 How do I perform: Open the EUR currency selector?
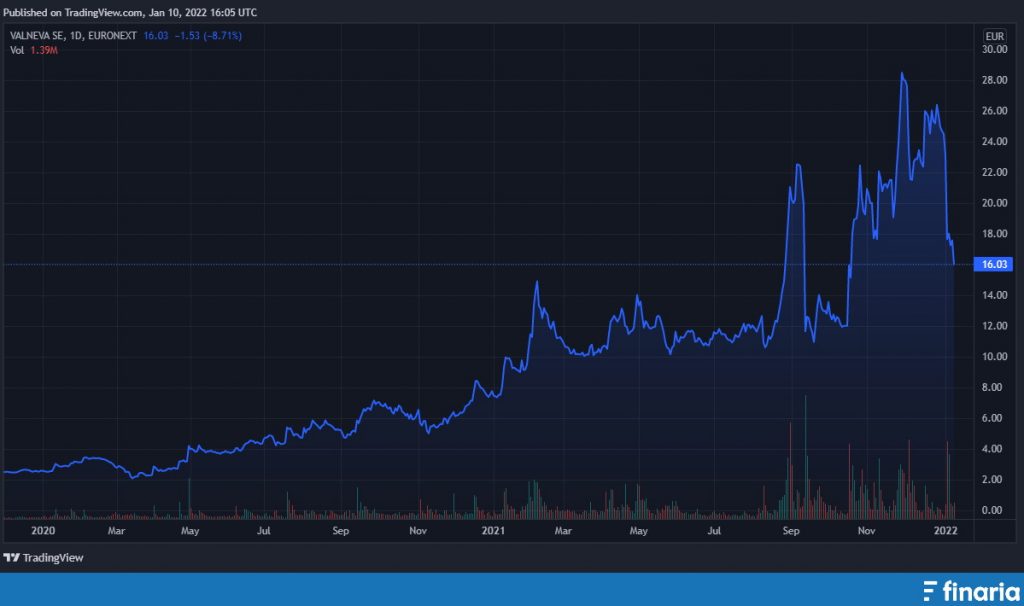pyautogui.click(x=994, y=36)
